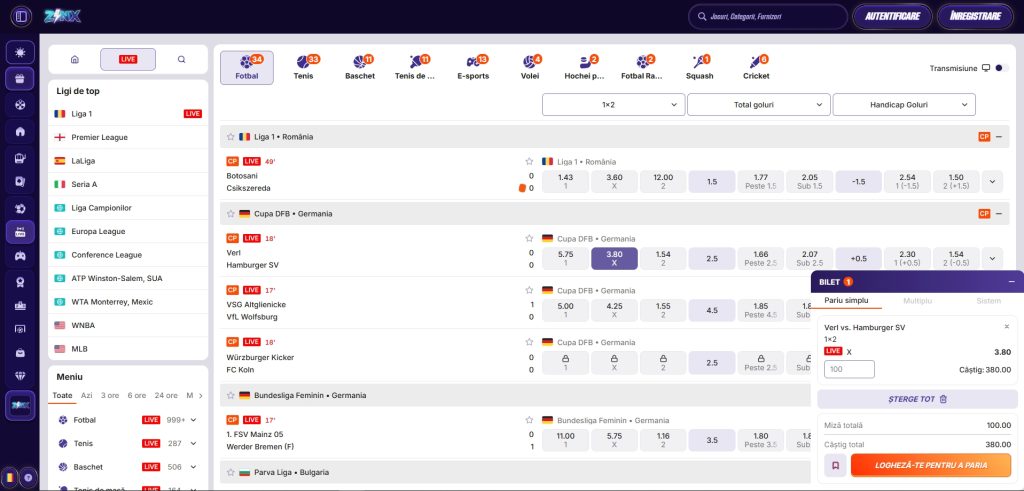The image size is (1024, 491).
Task: Click the Zinx logo in header
Action: click(62, 16)
